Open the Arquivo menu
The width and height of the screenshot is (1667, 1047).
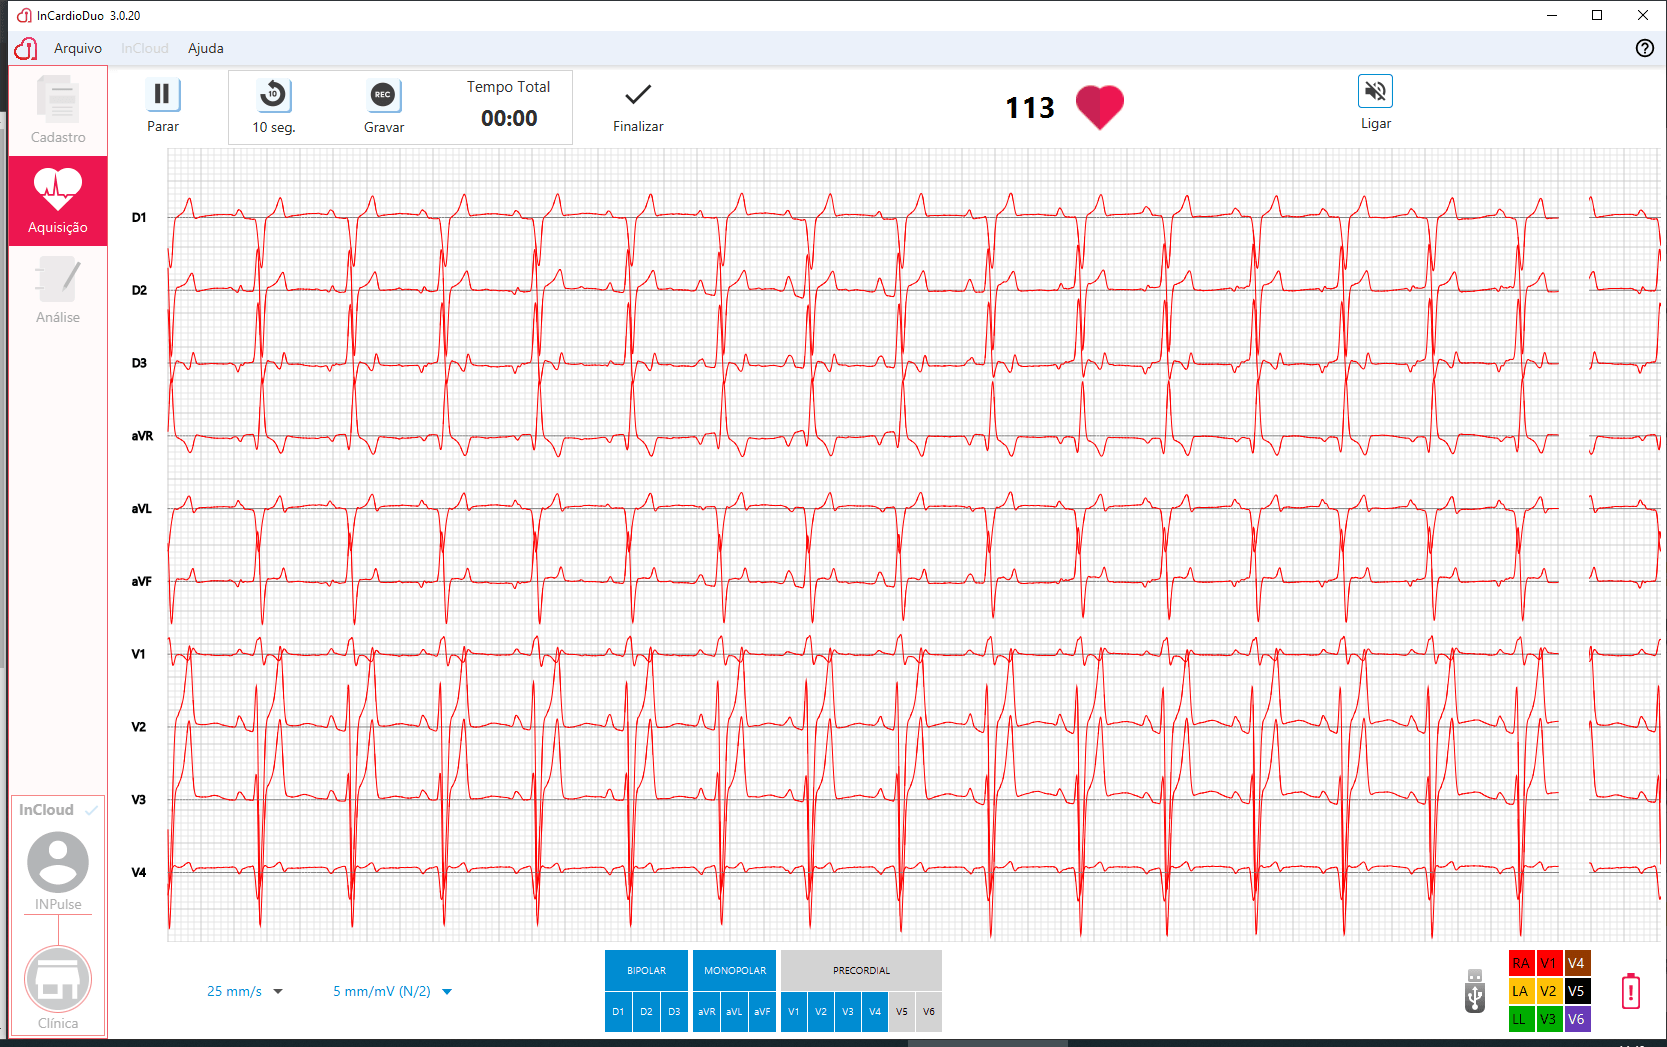coord(78,48)
